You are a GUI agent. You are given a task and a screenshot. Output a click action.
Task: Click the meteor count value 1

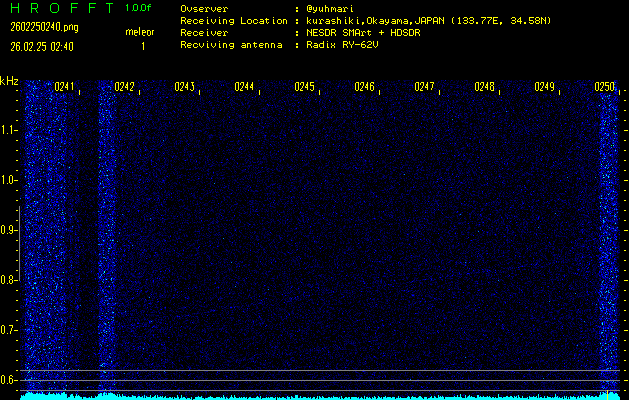coord(143,47)
